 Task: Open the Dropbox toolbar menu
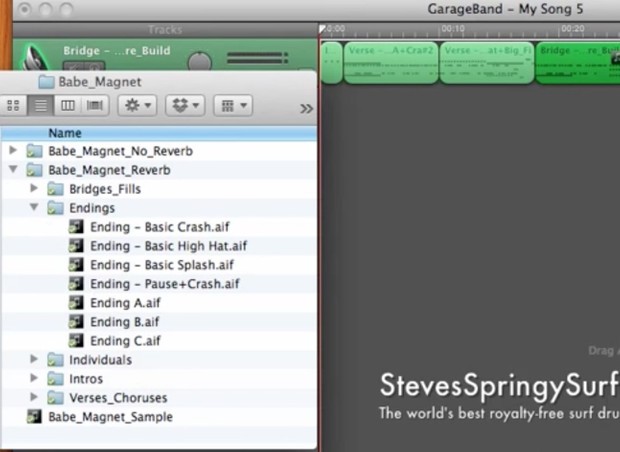[x=185, y=105]
